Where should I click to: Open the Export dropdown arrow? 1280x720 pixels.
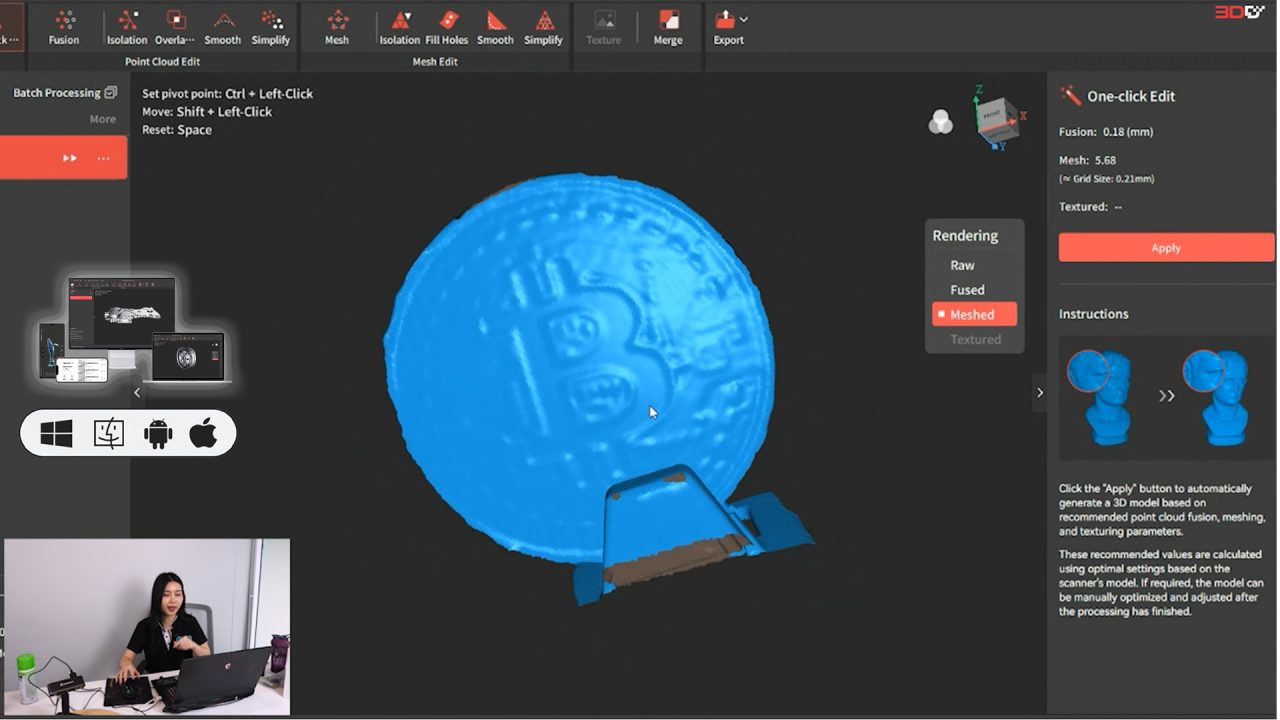tap(742, 17)
